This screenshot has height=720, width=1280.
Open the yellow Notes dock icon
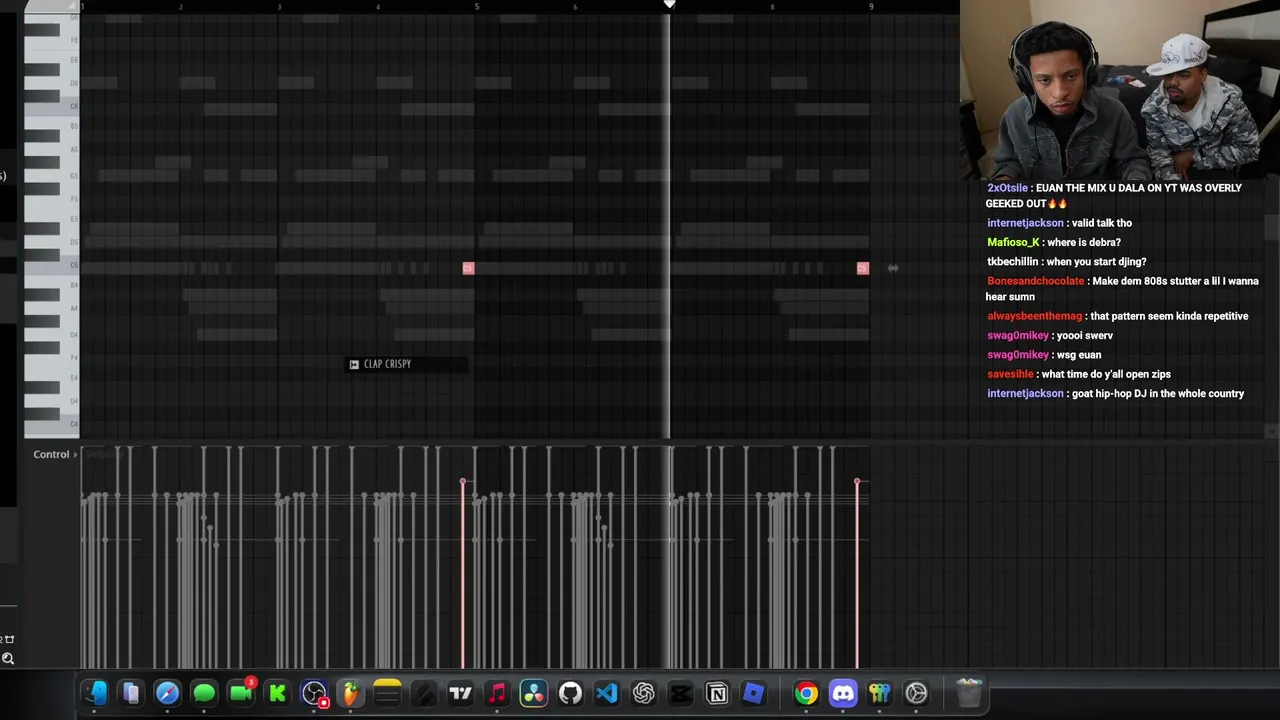point(387,693)
